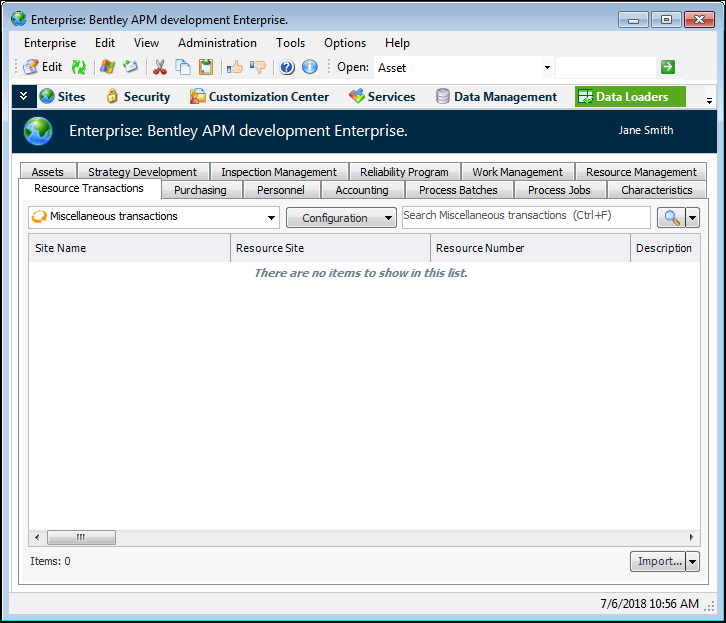Click the green refresh arrows icon
This screenshot has width=726, height=623.
click(79, 67)
